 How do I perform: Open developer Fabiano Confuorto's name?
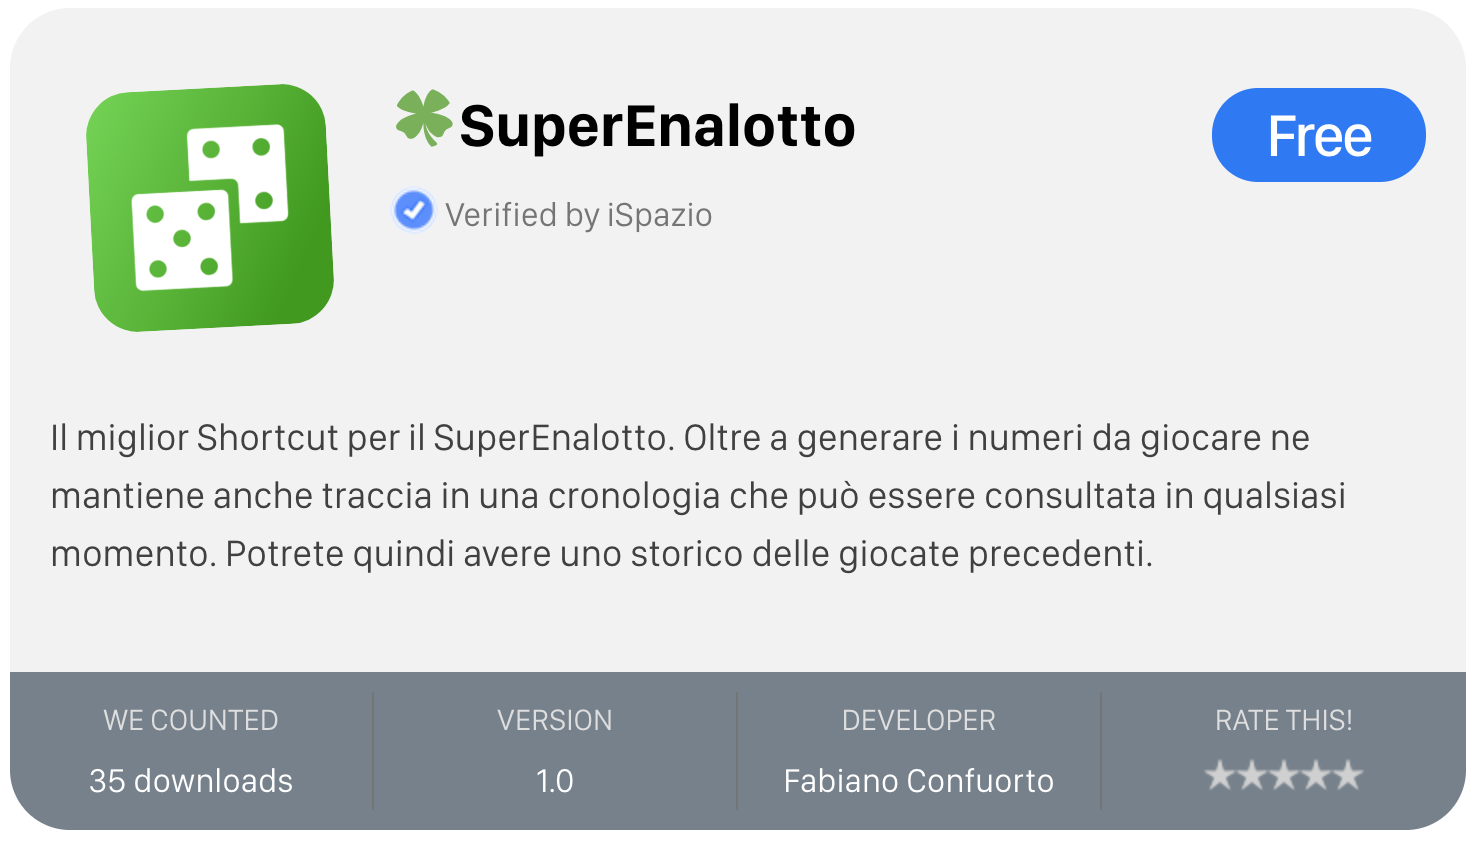click(918, 781)
